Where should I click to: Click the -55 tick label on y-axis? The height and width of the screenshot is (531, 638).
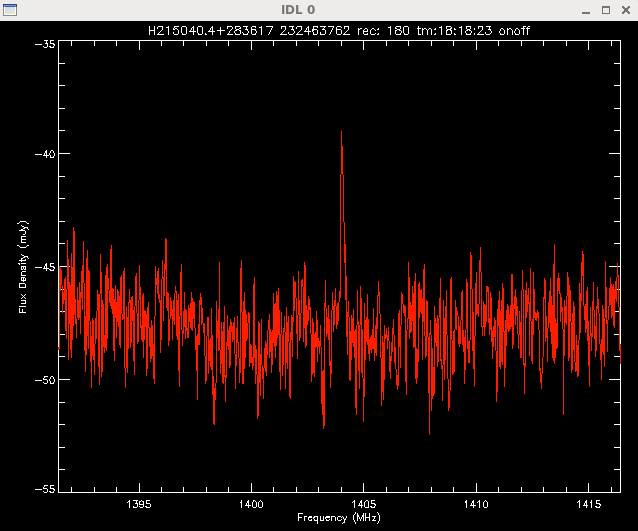[45, 488]
